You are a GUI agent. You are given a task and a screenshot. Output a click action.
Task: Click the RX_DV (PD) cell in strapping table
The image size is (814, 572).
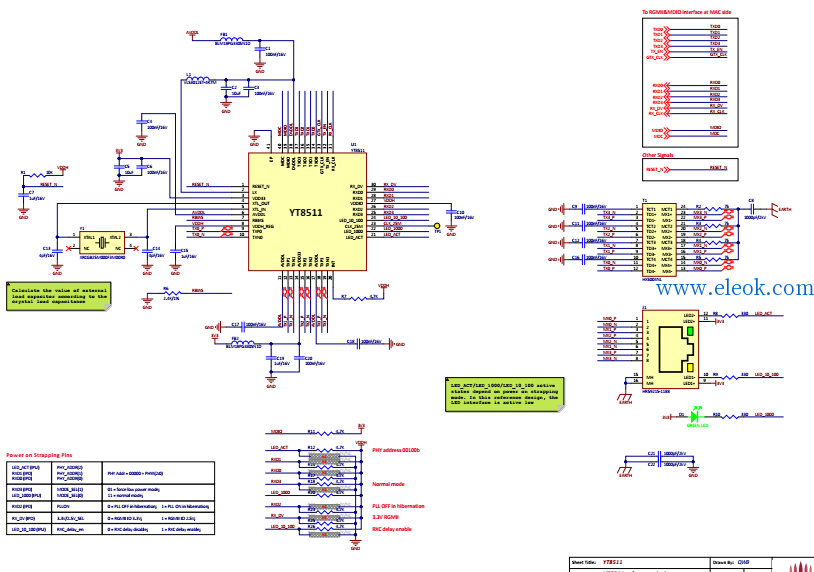[23, 518]
